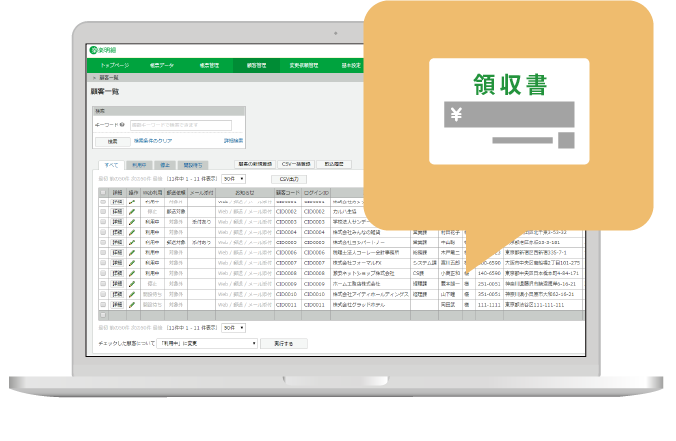Check the checkbox for row CID0009

[103, 284]
